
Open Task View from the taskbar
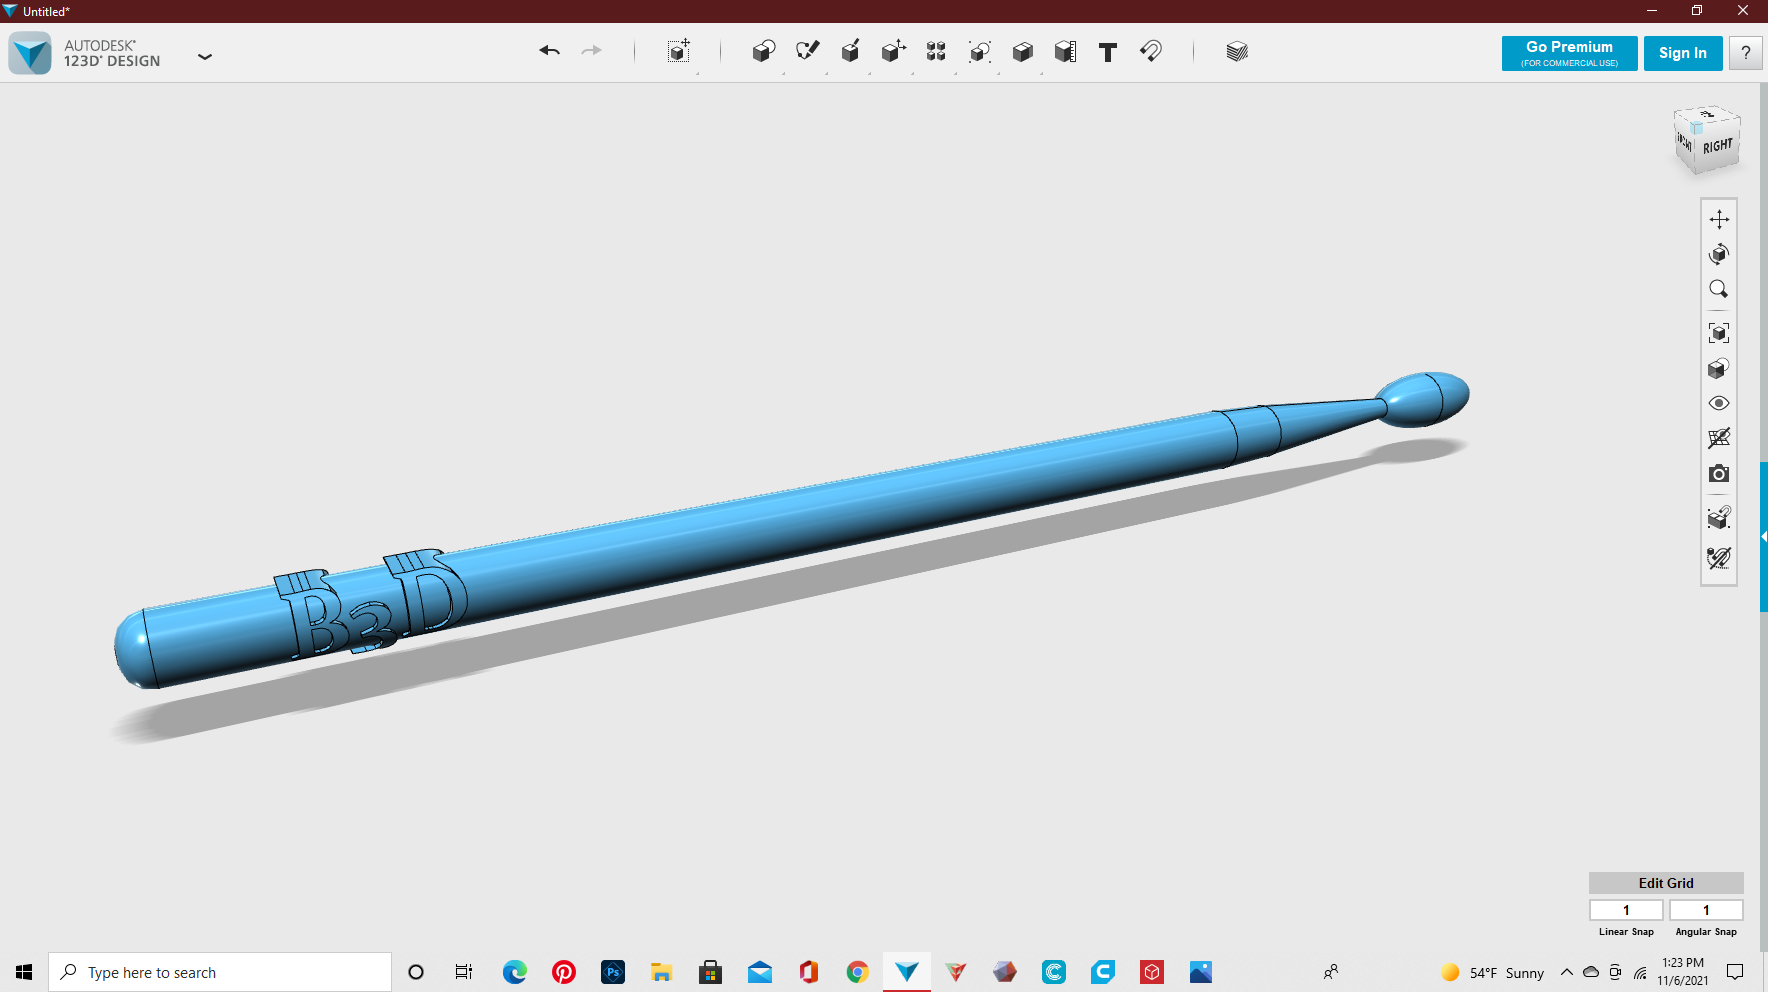click(464, 972)
